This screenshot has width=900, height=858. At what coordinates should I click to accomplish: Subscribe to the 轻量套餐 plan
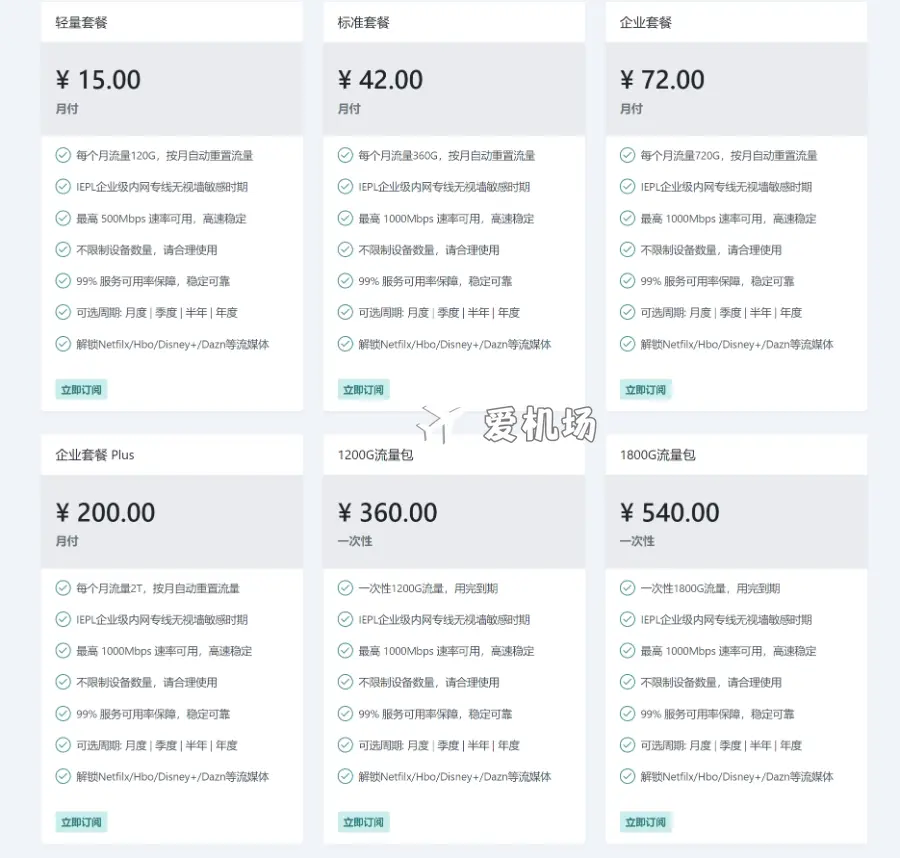(82, 390)
